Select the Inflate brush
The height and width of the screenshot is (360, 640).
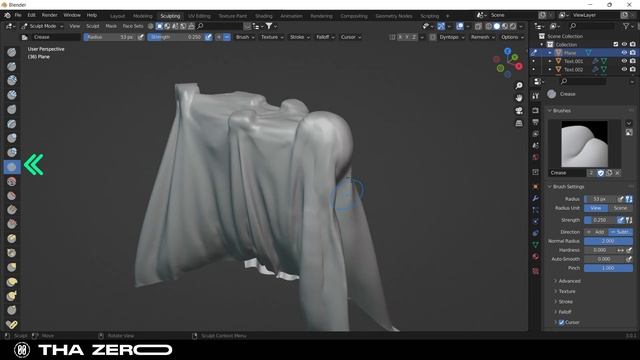pos(12,138)
